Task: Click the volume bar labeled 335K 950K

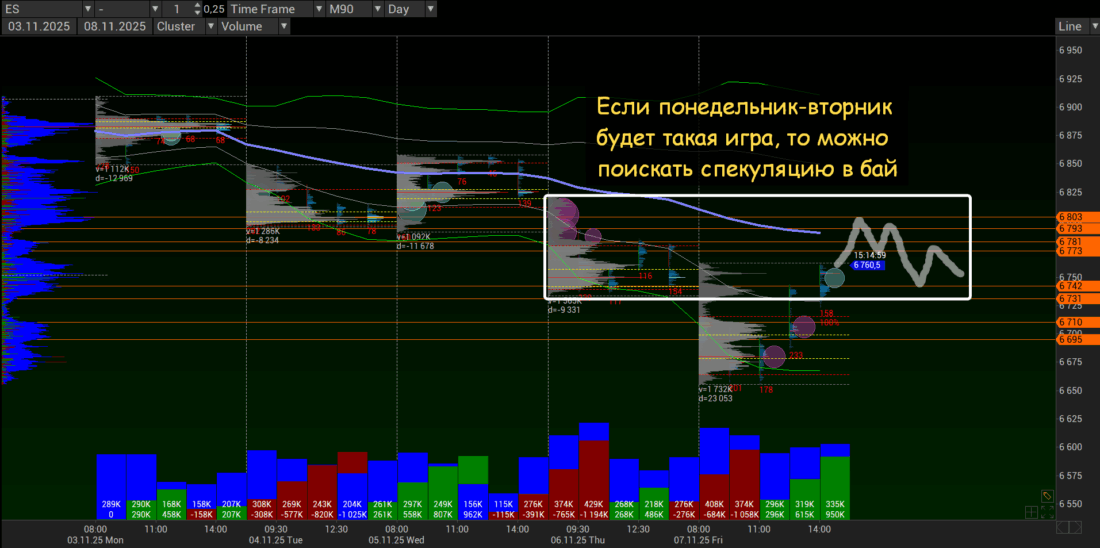Action: point(835,482)
